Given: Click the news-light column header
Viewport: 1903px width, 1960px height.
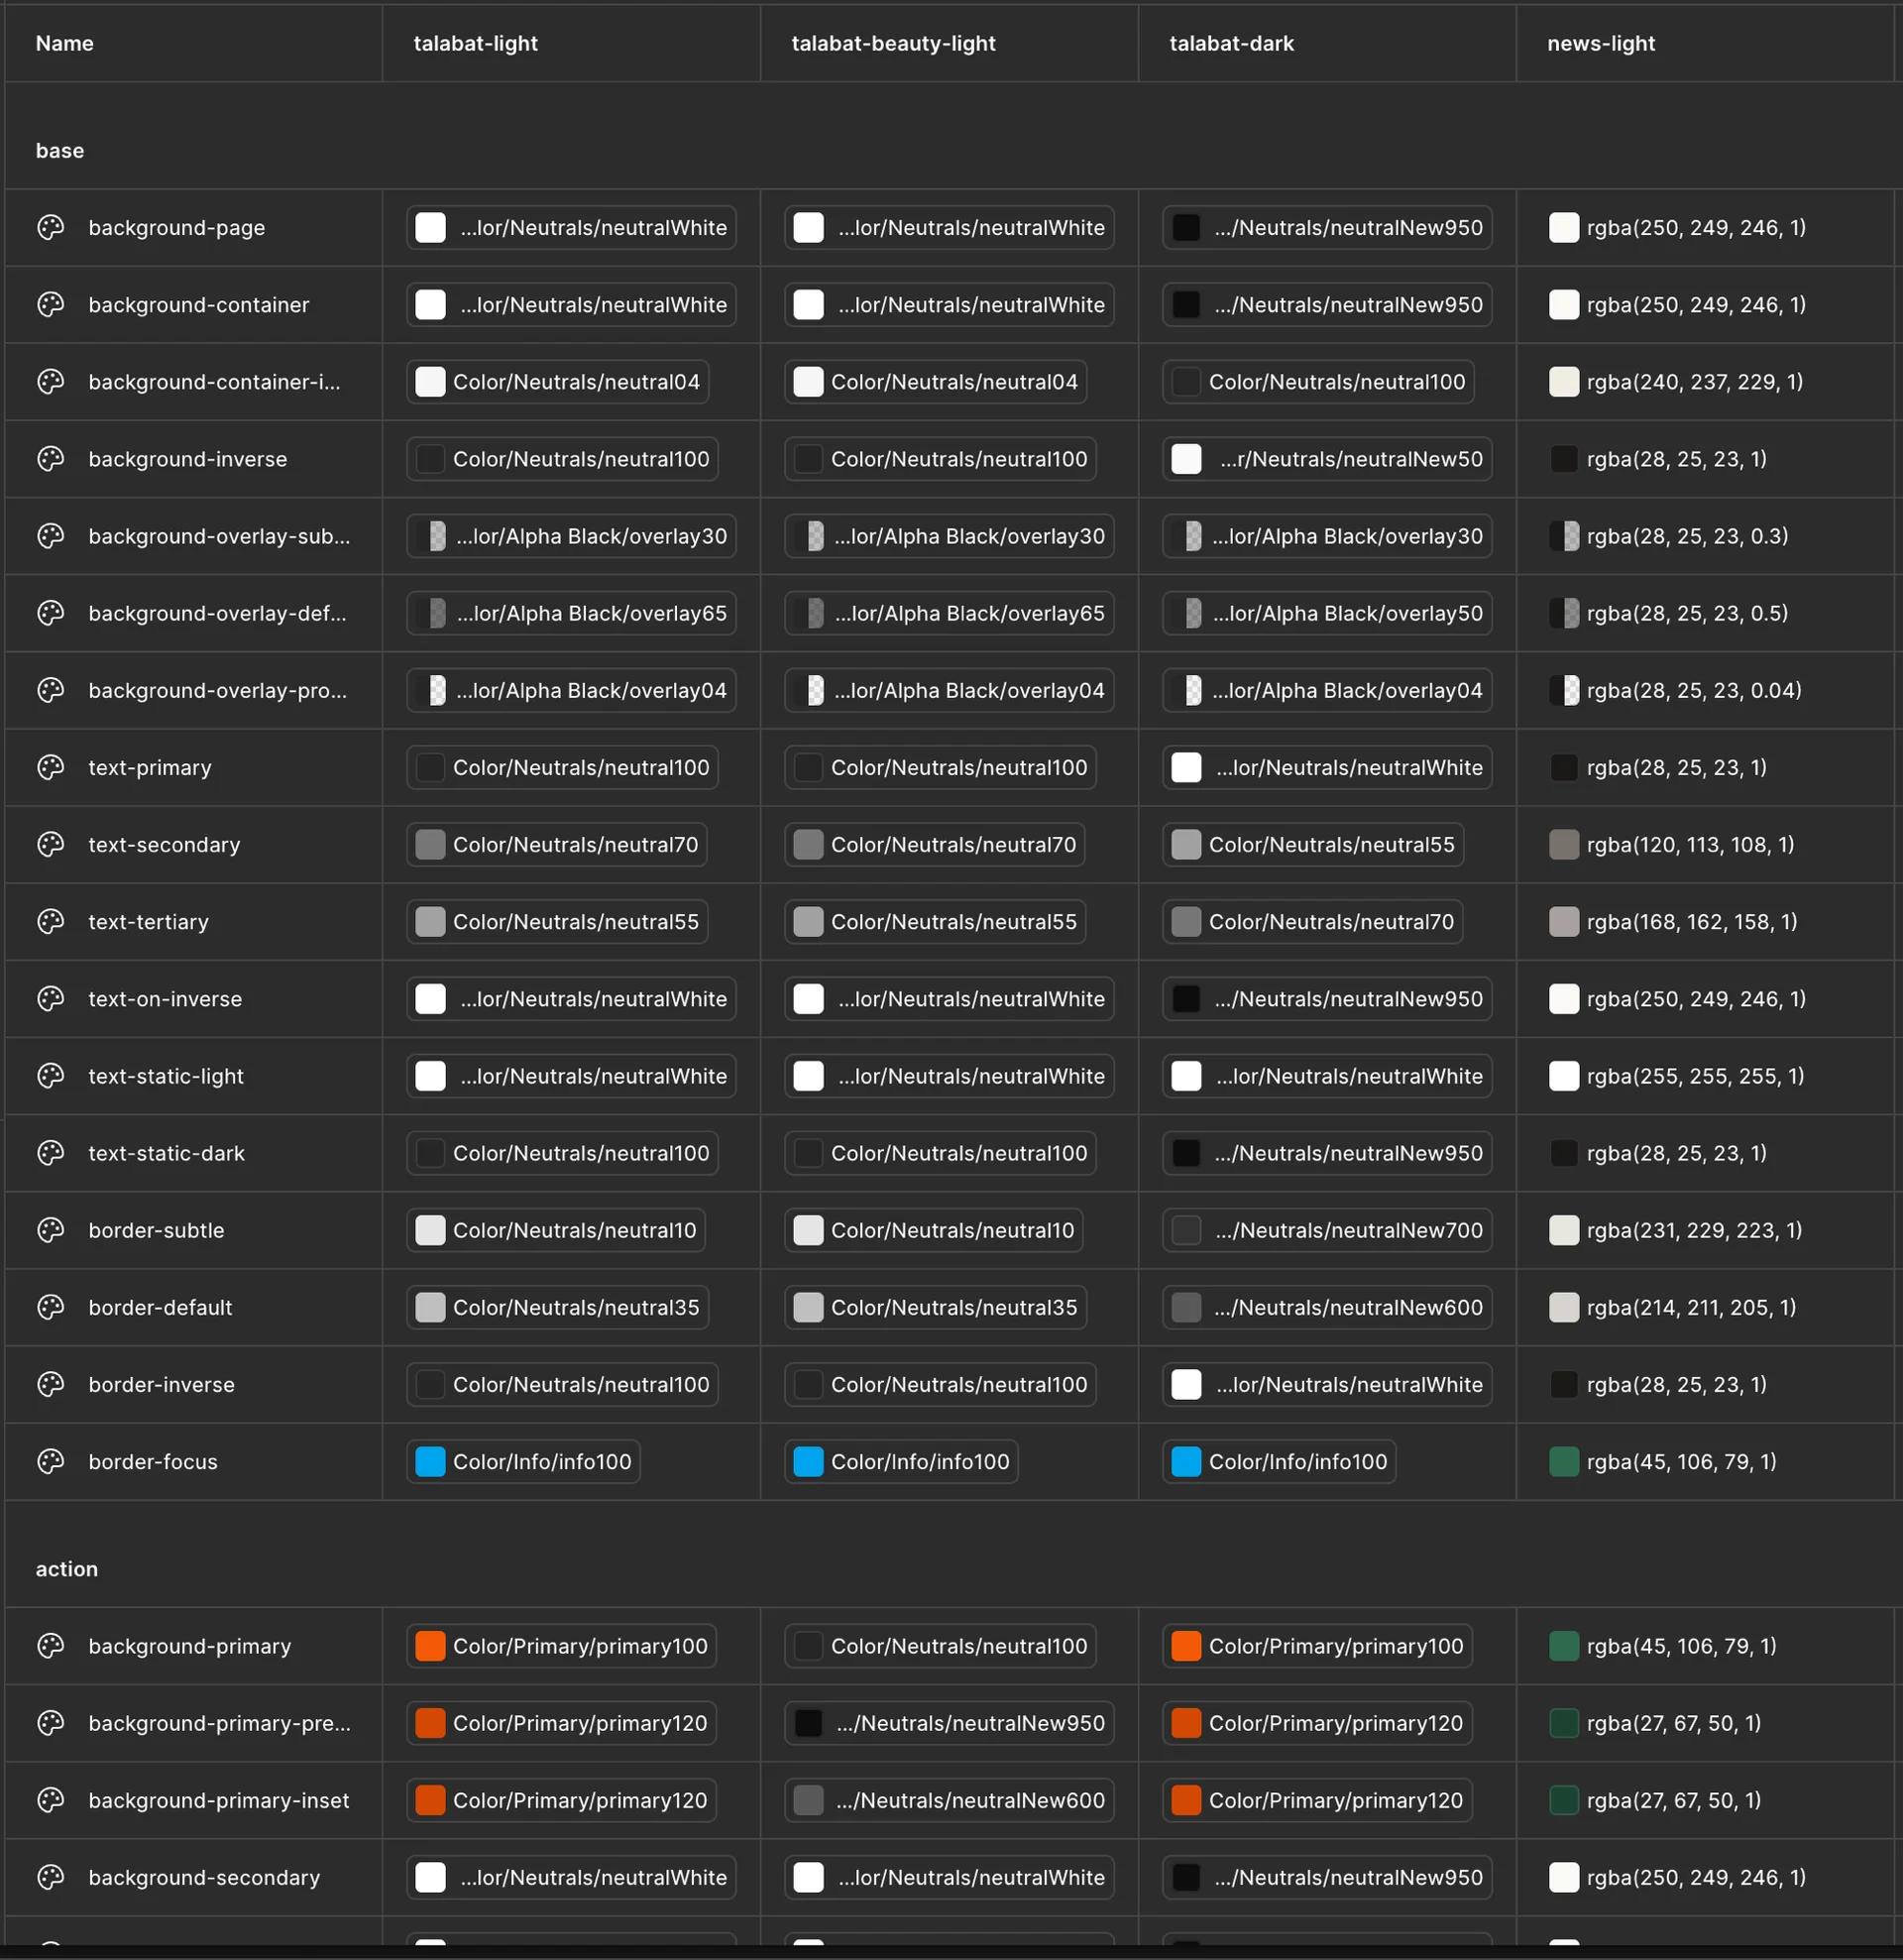Looking at the screenshot, I should [x=1599, y=43].
